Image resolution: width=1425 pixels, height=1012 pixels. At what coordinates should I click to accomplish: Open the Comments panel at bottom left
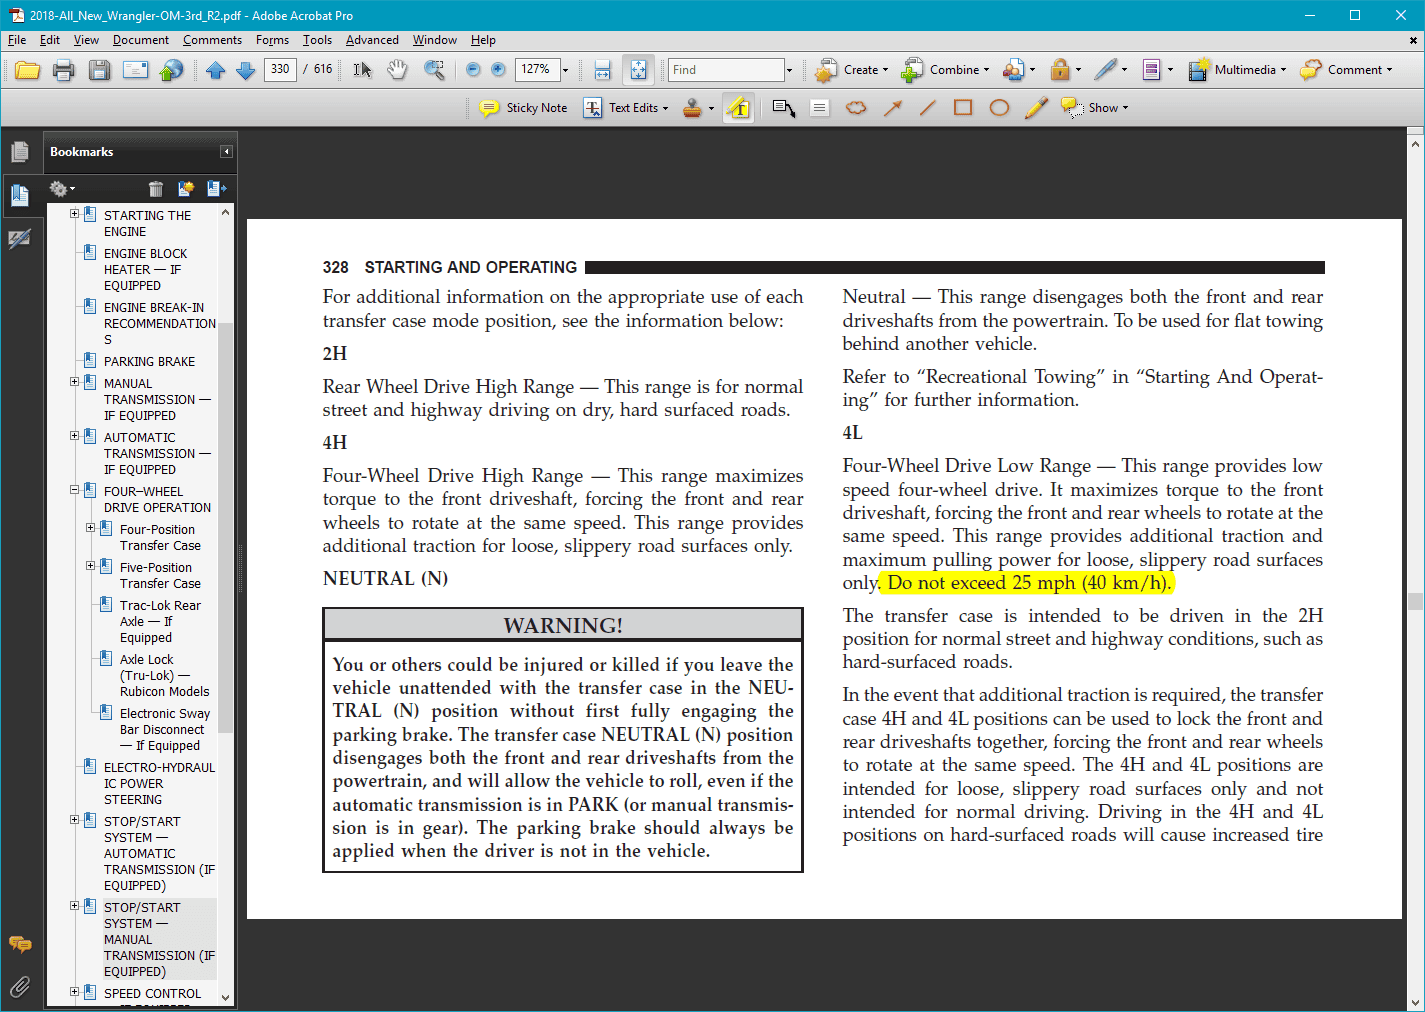20,944
